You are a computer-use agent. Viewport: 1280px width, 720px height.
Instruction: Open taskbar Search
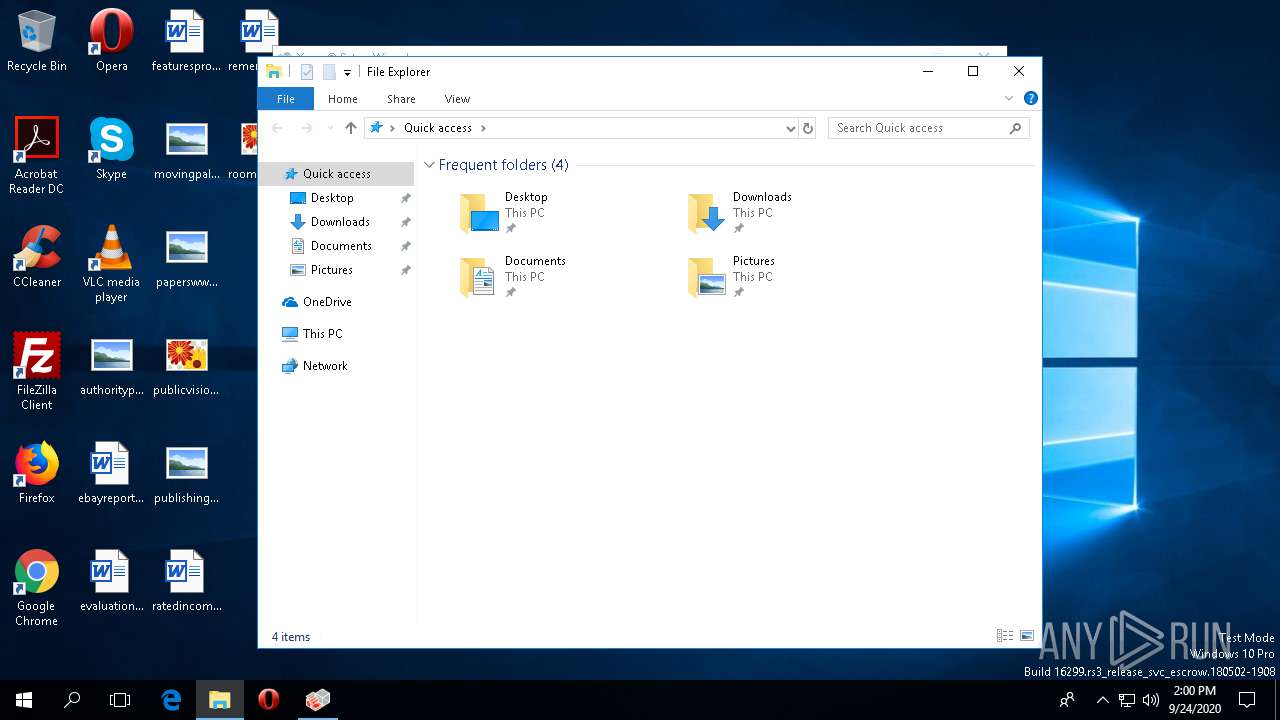[72, 700]
